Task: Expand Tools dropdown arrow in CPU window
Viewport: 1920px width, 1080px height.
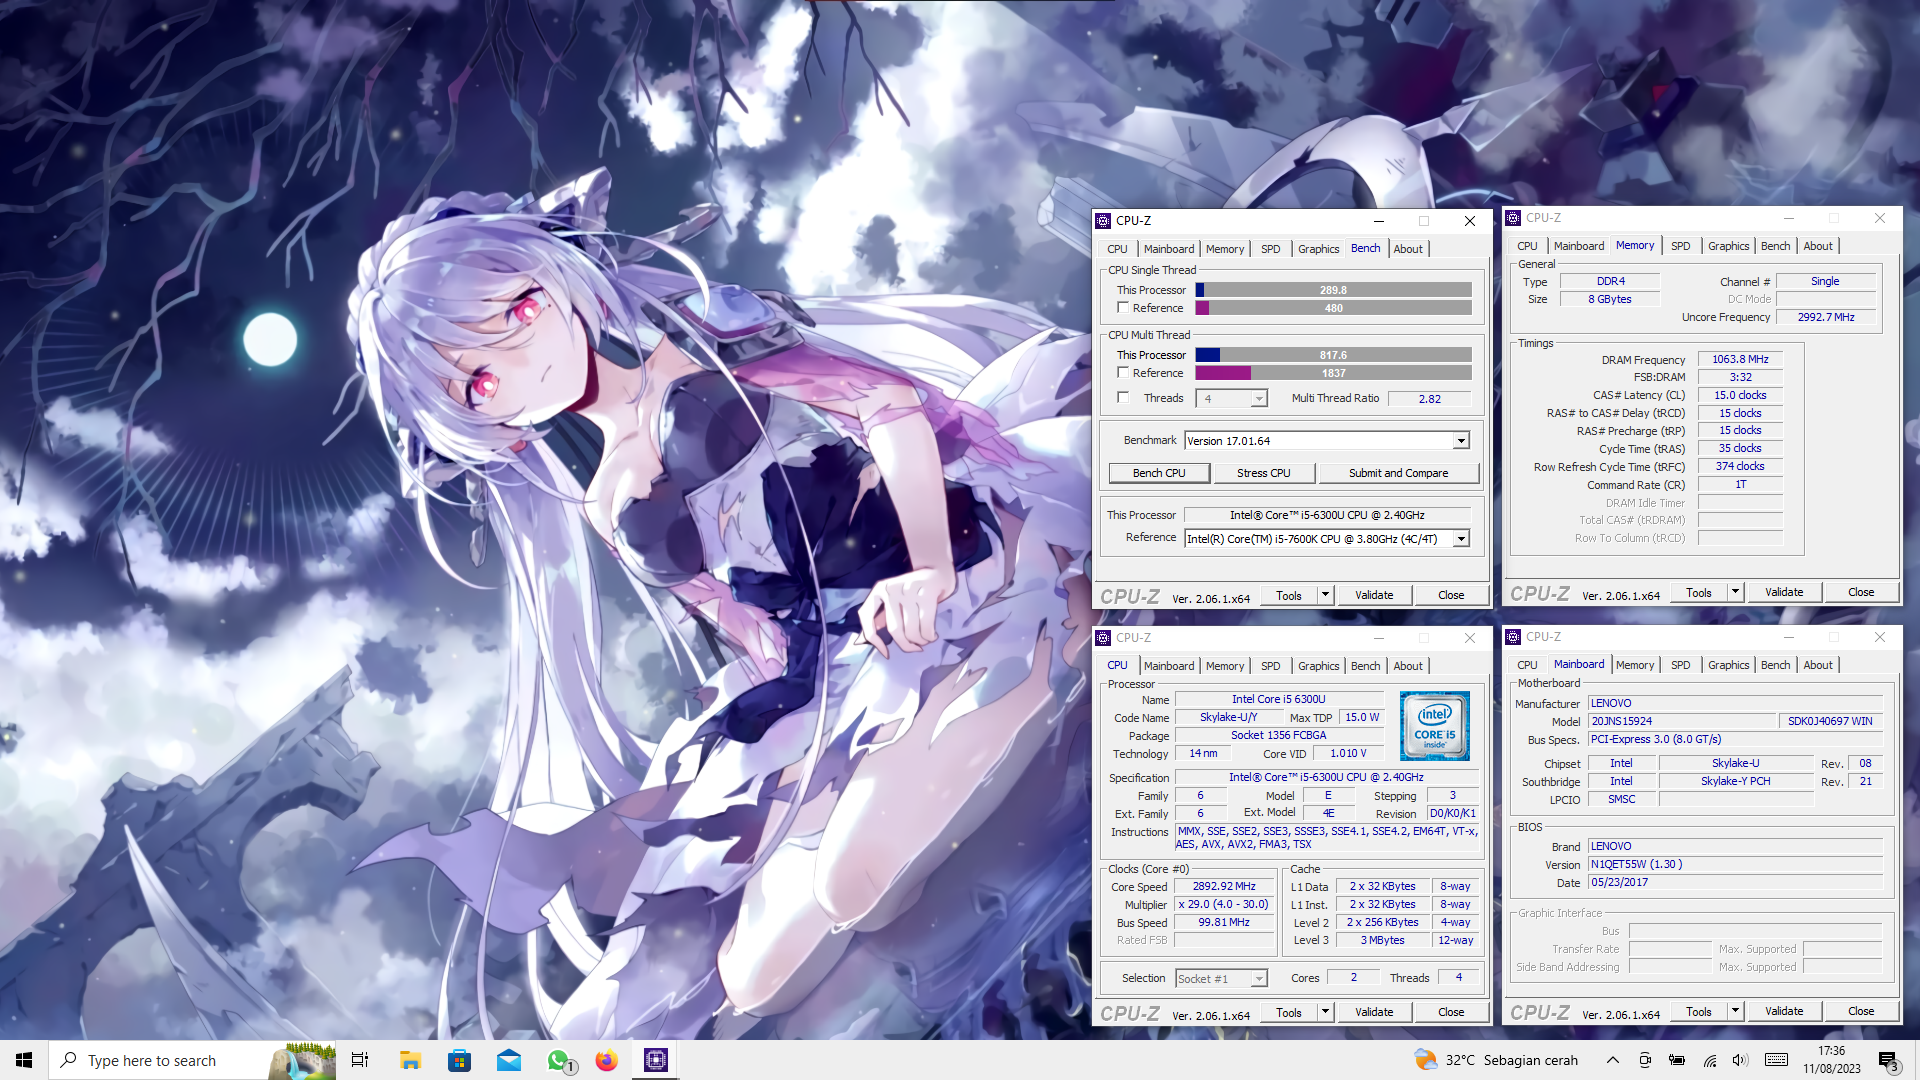Action: pos(1326,1012)
